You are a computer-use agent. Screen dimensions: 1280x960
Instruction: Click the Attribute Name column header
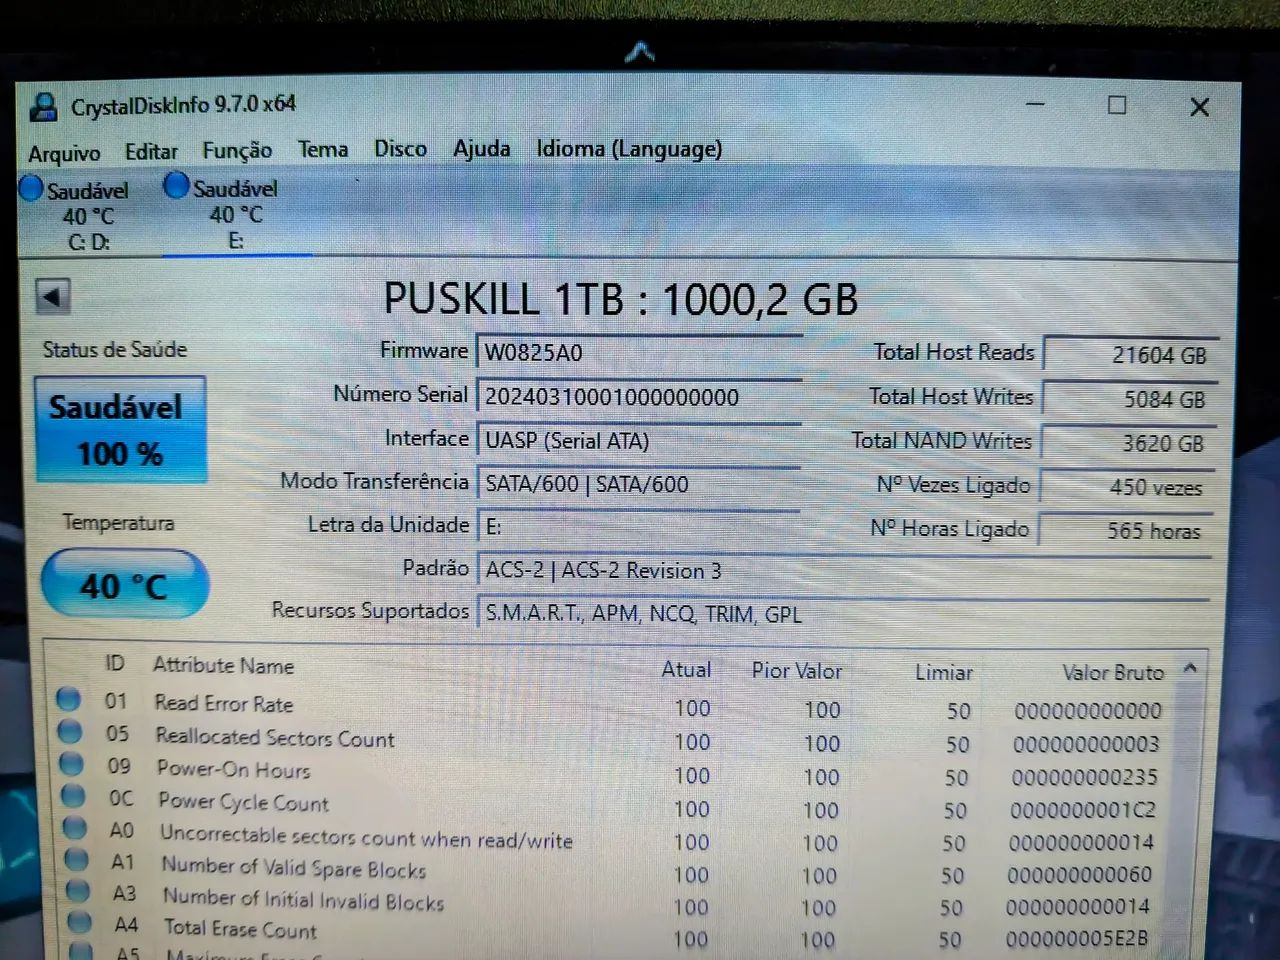(223, 665)
